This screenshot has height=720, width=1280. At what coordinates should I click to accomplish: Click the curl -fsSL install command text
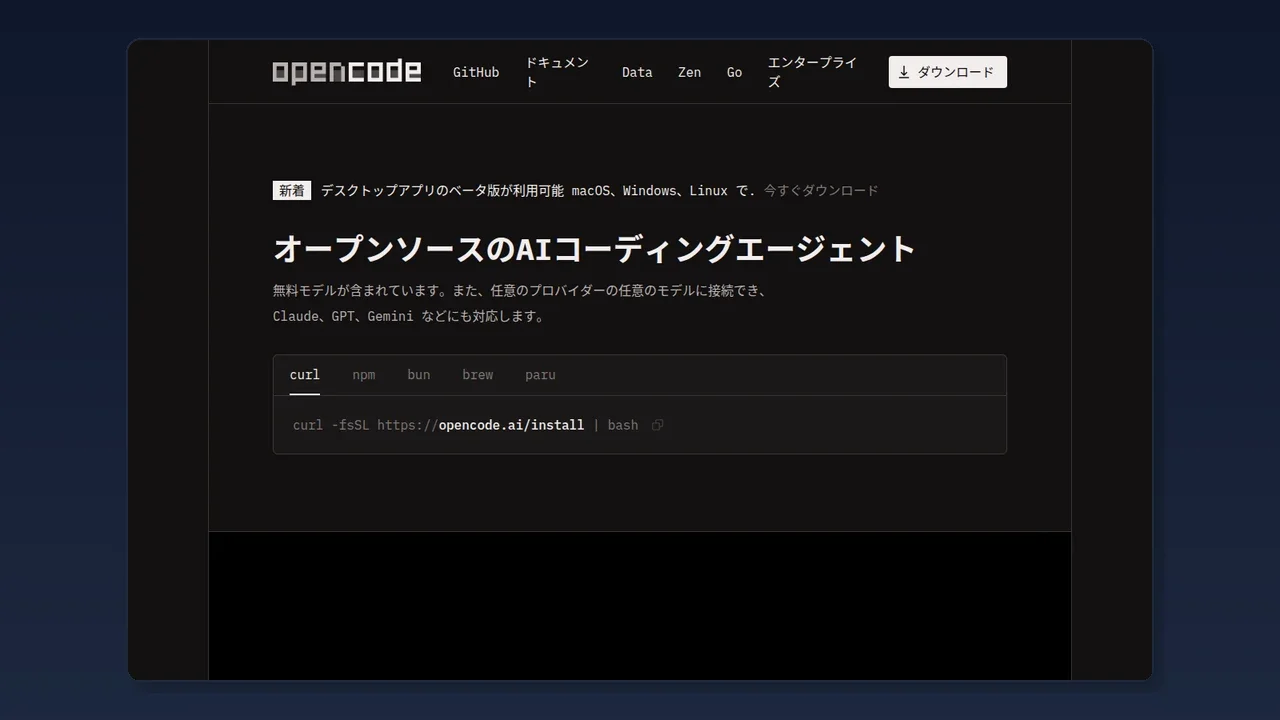pos(465,425)
